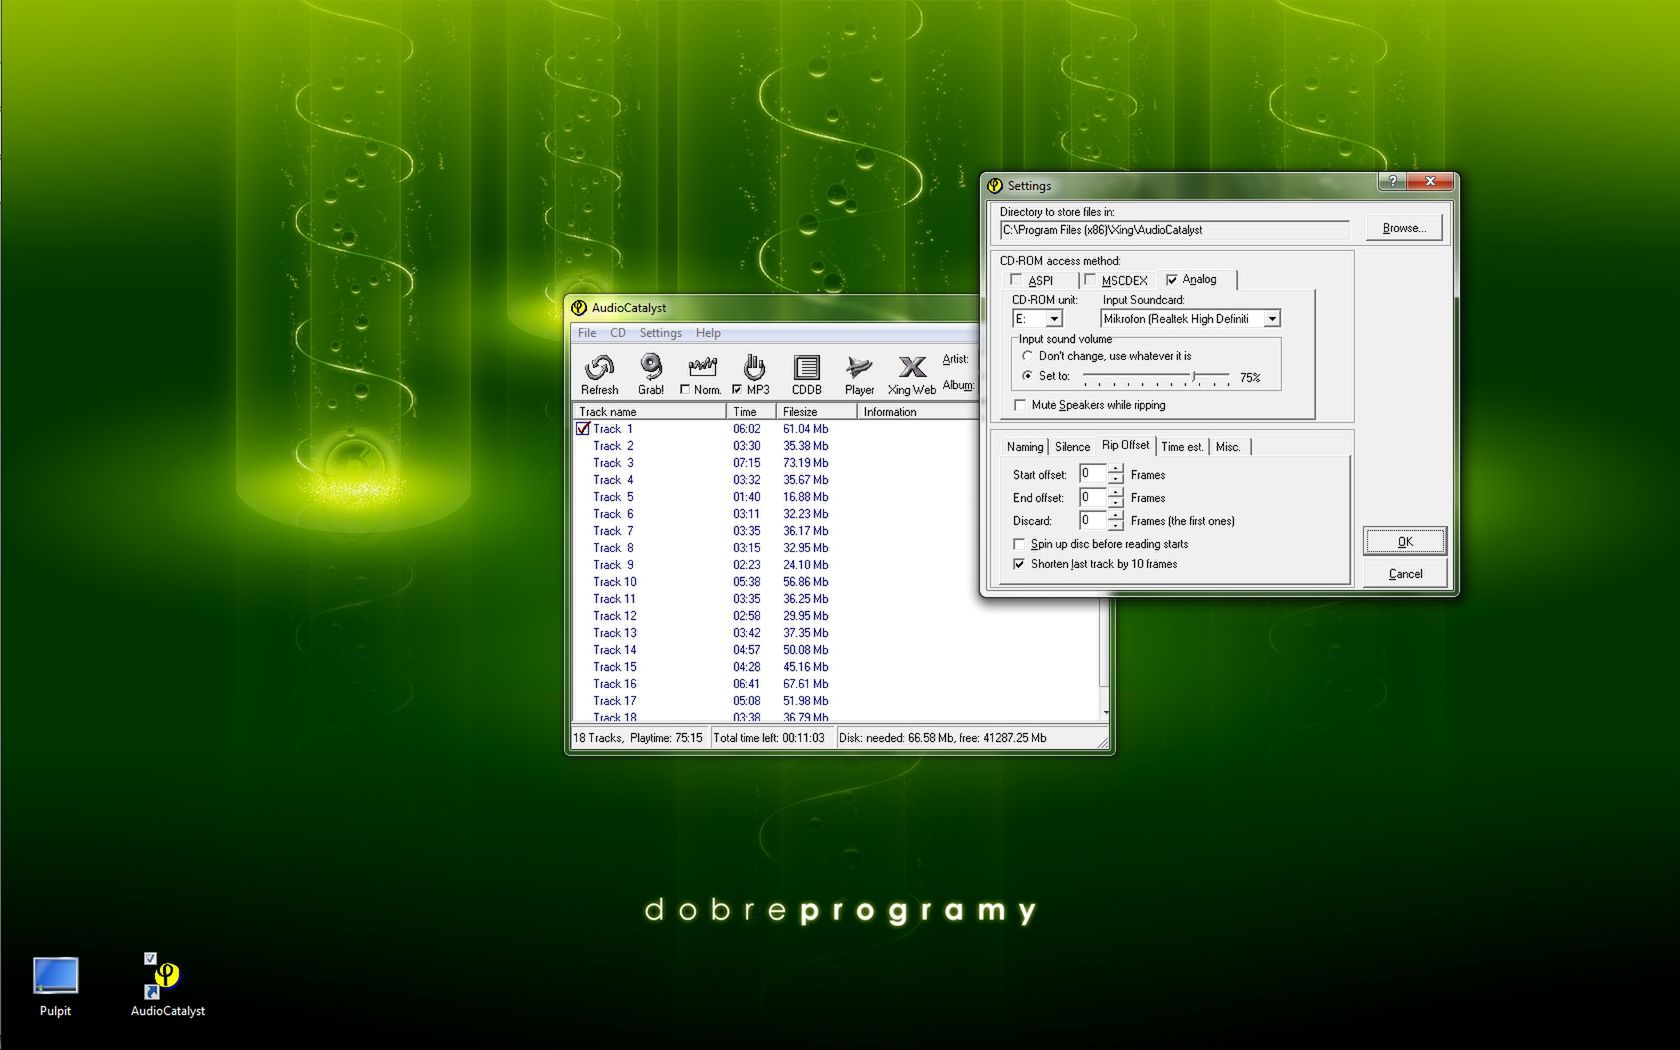Switch to the Rip Offset tab
The height and width of the screenshot is (1050, 1680).
[x=1126, y=445]
